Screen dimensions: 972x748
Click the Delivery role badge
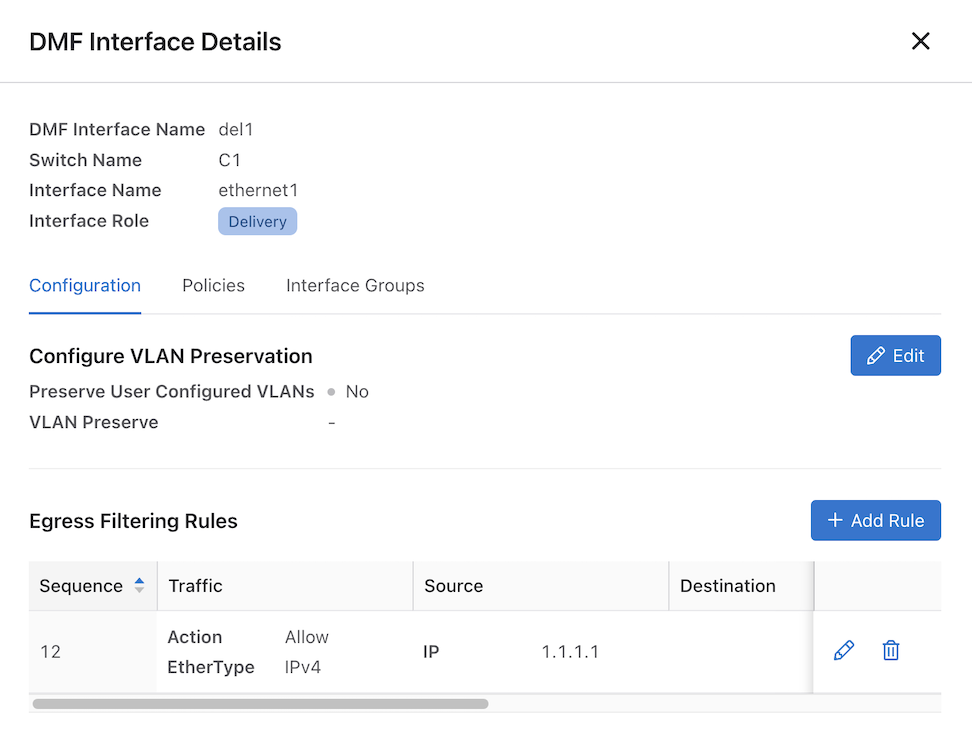click(257, 221)
